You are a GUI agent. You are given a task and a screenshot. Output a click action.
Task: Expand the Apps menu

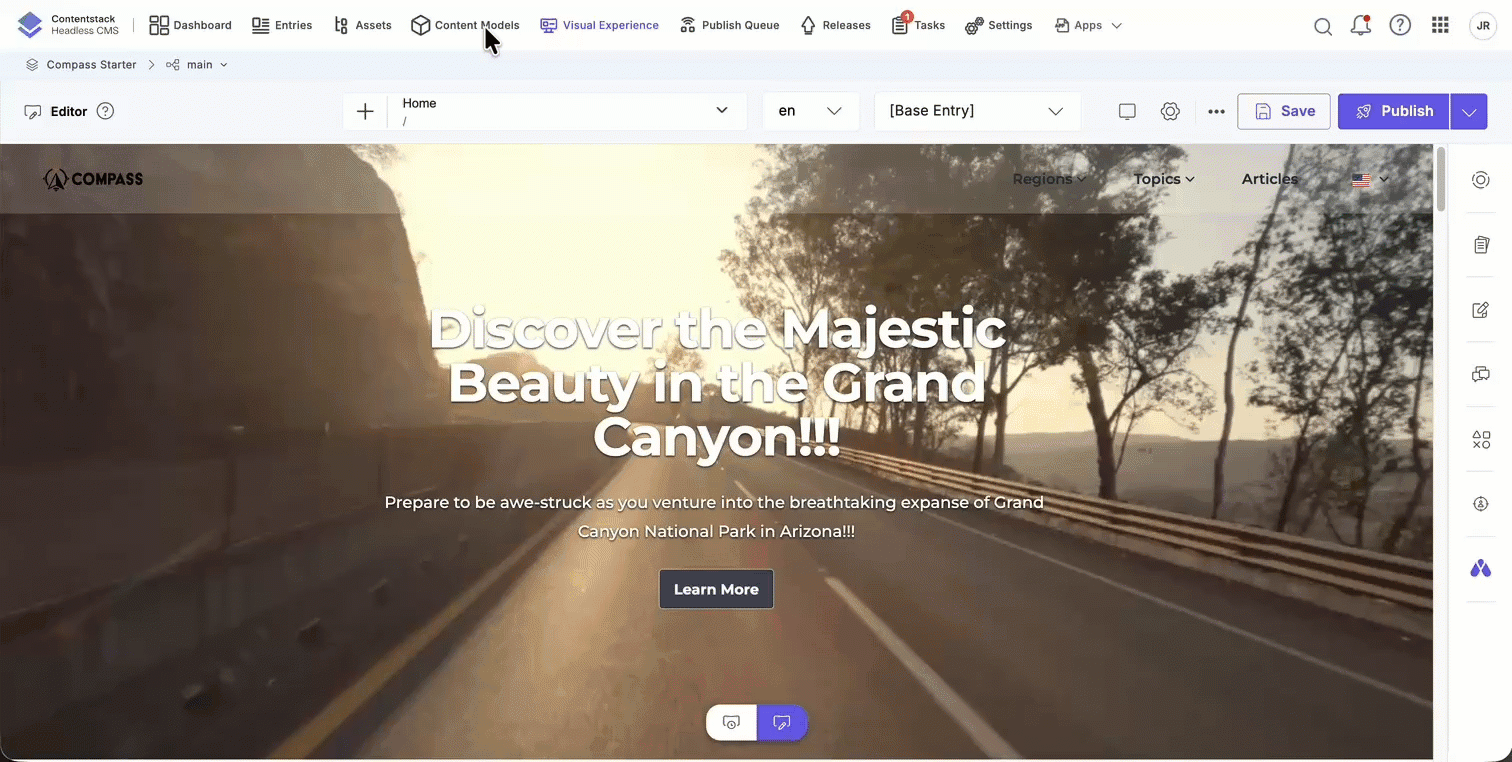(1088, 26)
